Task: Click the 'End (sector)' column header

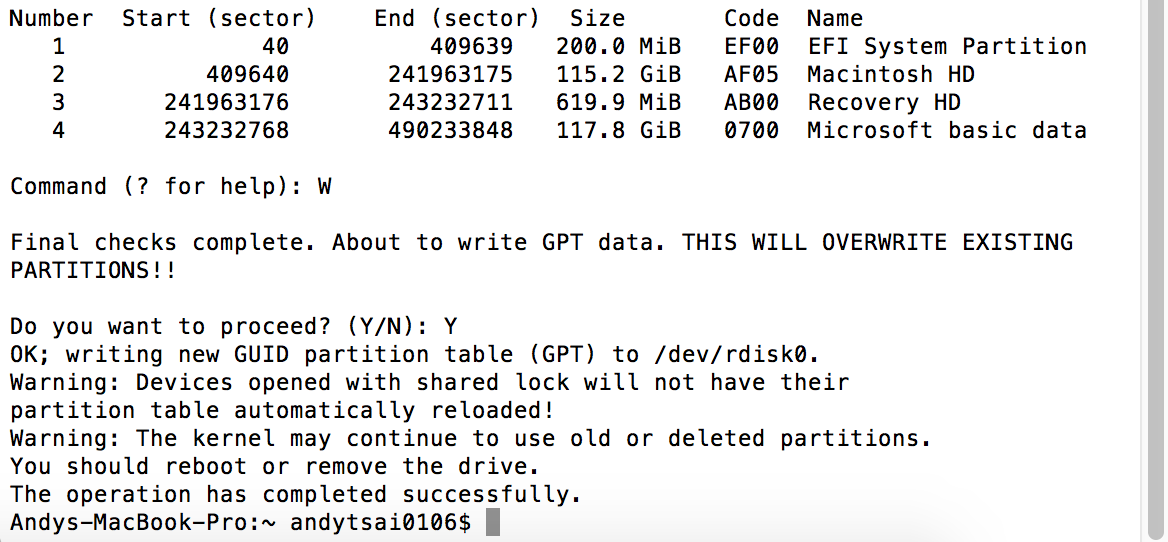Action: click(x=456, y=19)
